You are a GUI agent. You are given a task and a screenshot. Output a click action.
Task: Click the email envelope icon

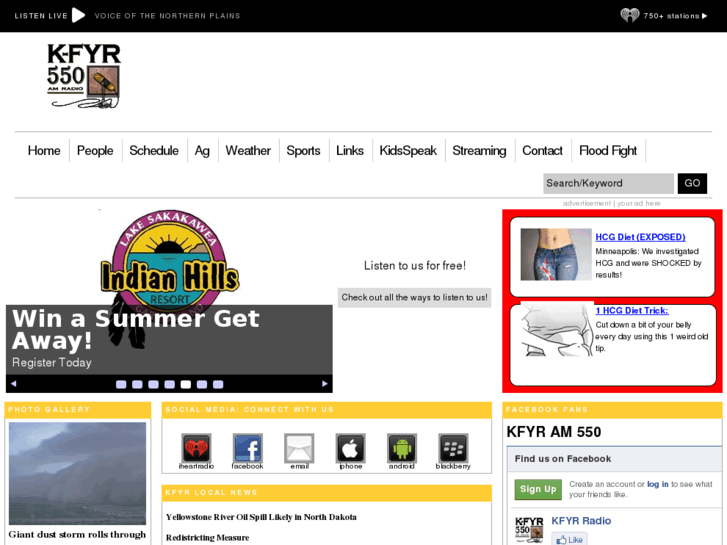click(x=299, y=448)
